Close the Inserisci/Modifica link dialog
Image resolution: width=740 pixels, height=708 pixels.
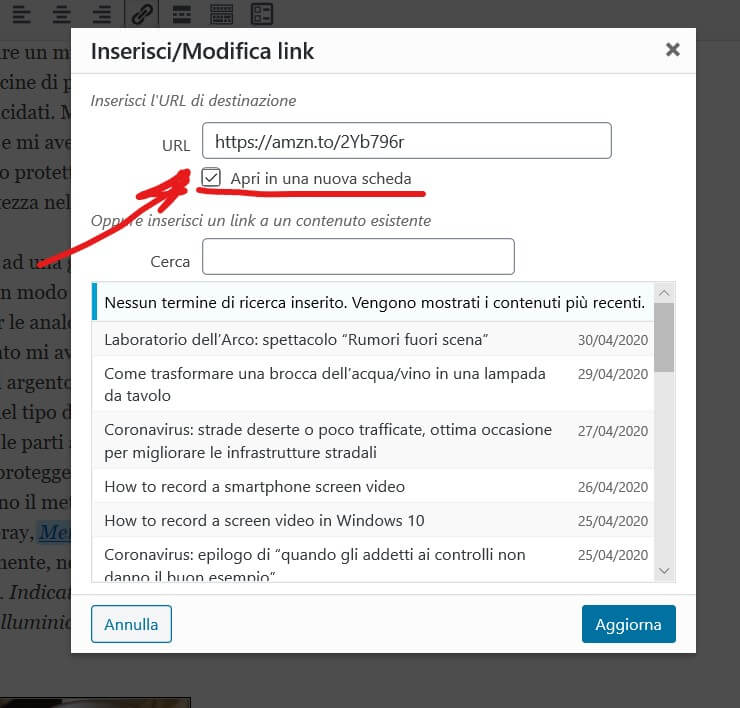click(x=673, y=49)
